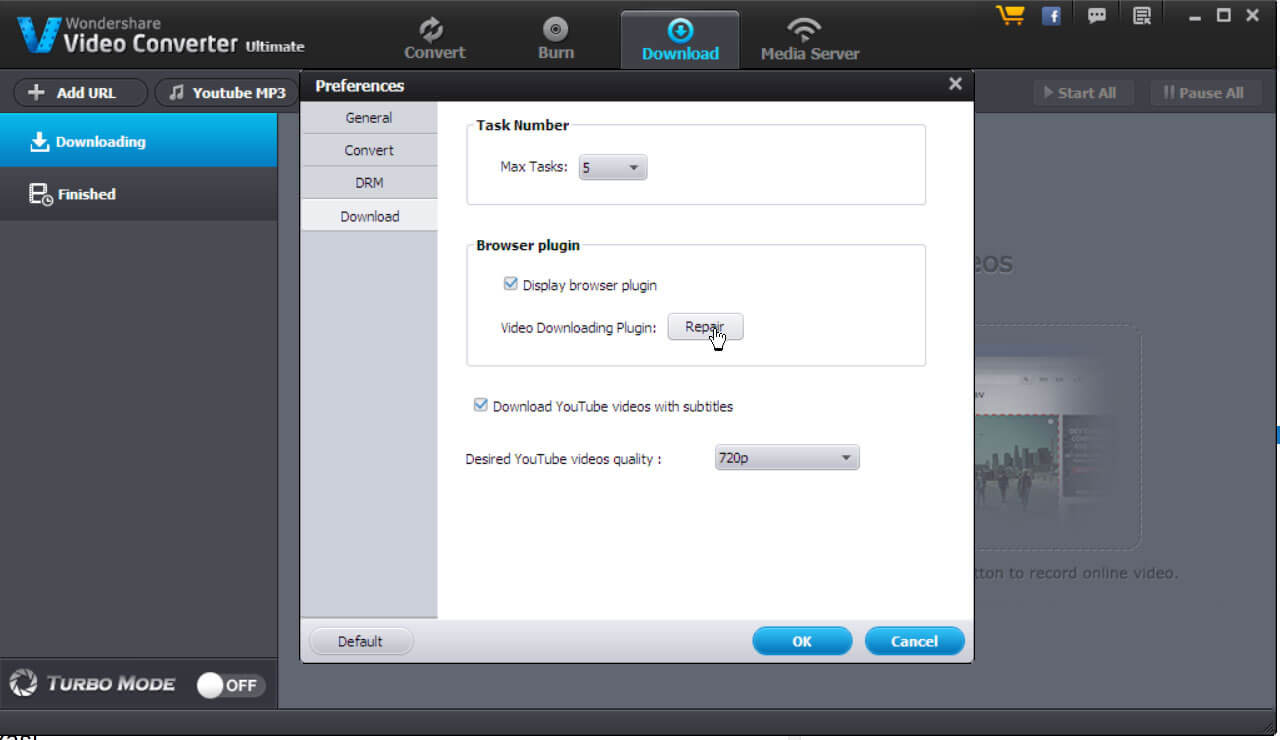Open the registration list icon
Image resolution: width=1280 pixels, height=740 pixels.
tap(1142, 15)
